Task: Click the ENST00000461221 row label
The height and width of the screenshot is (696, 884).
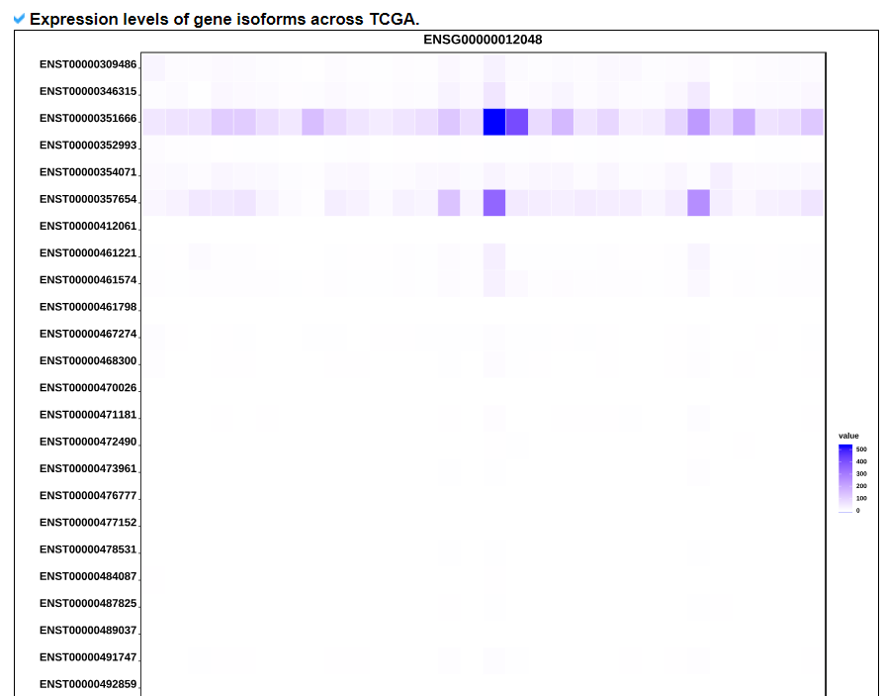Action: 88,253
